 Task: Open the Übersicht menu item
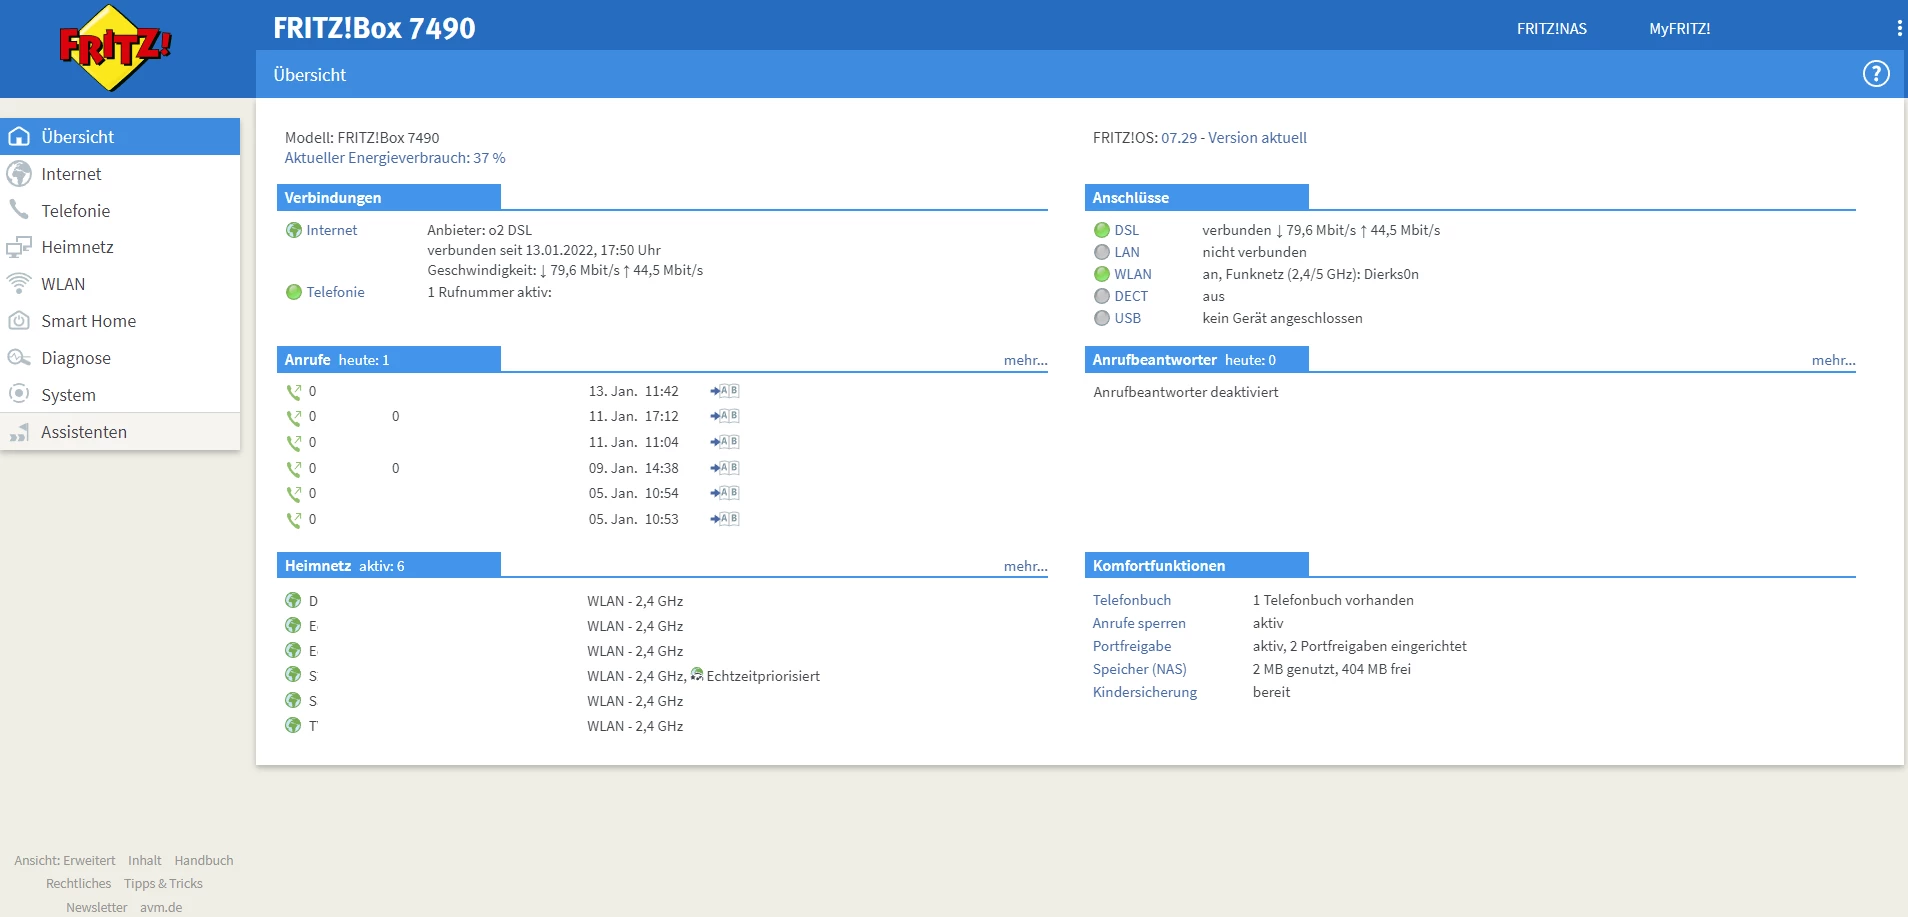(120, 137)
